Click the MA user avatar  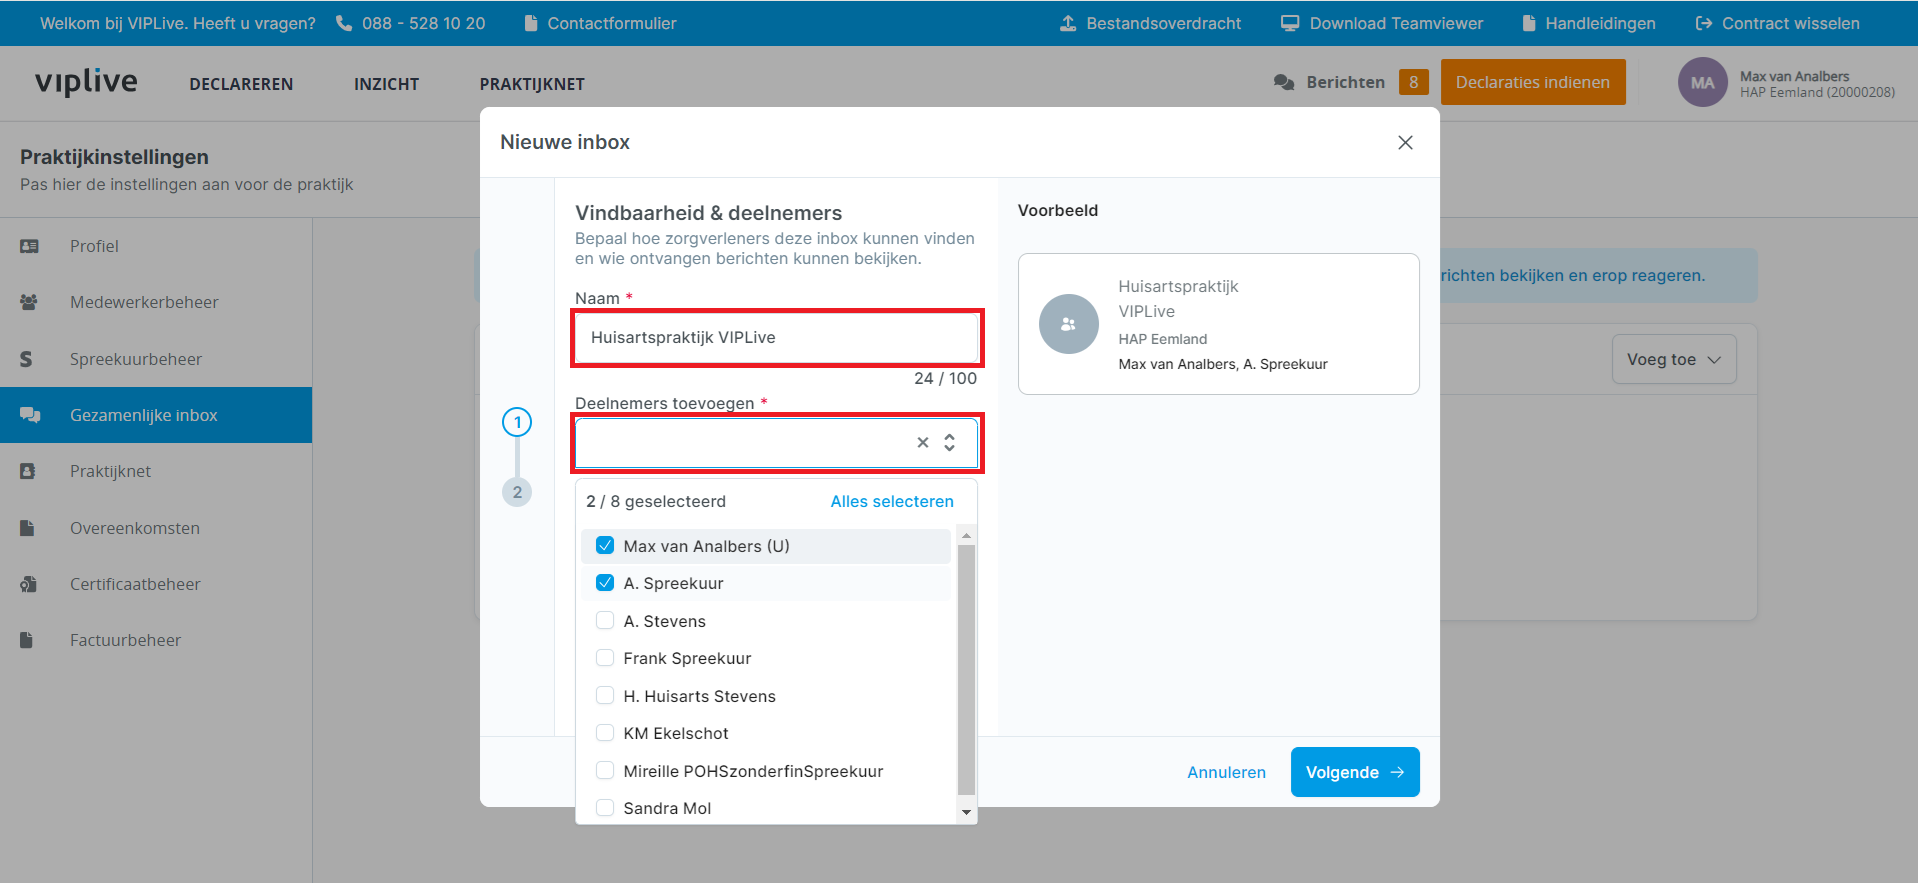point(1702,83)
